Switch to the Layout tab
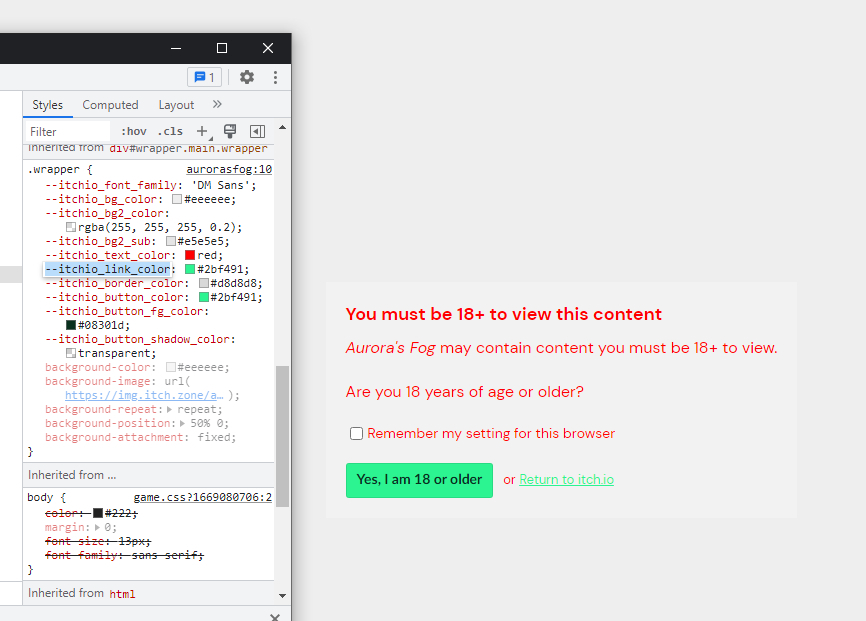Screen dimensions: 866x621 click(176, 105)
